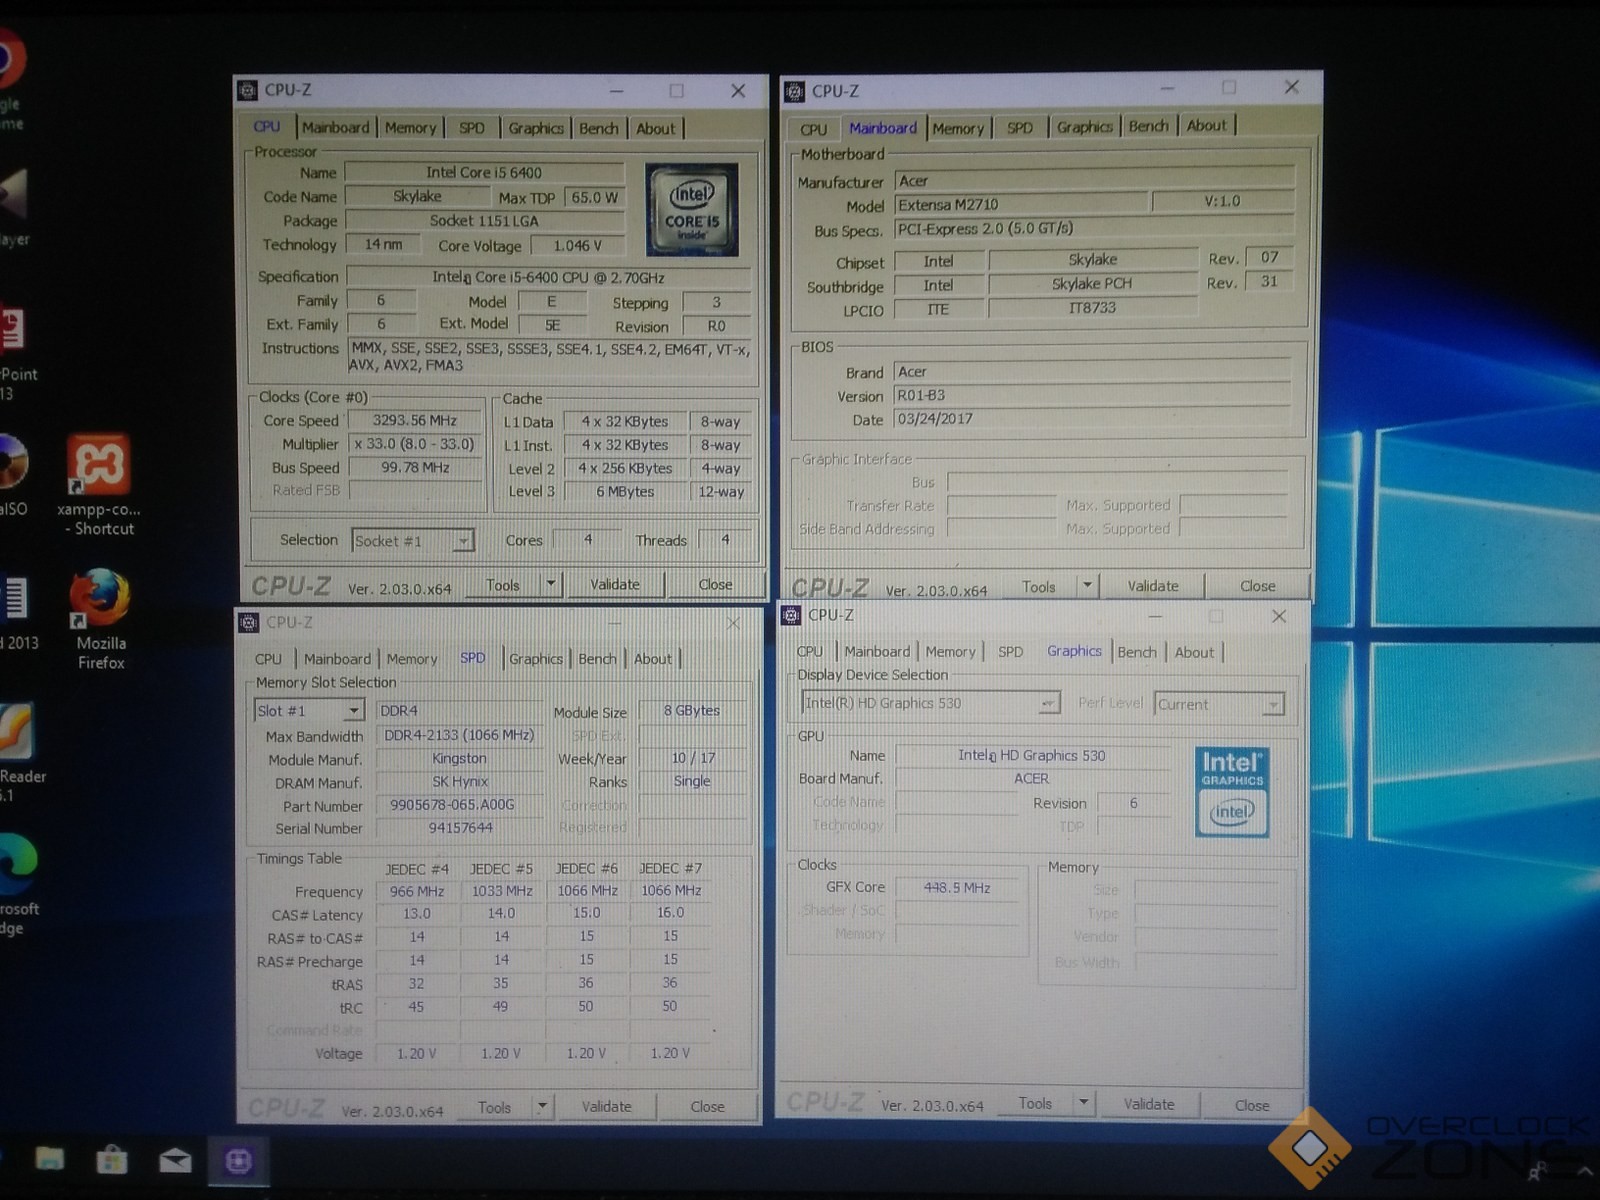Click the 6 MBytes Level 3 cache value
Image resolution: width=1600 pixels, height=1200 pixels.
click(625, 492)
